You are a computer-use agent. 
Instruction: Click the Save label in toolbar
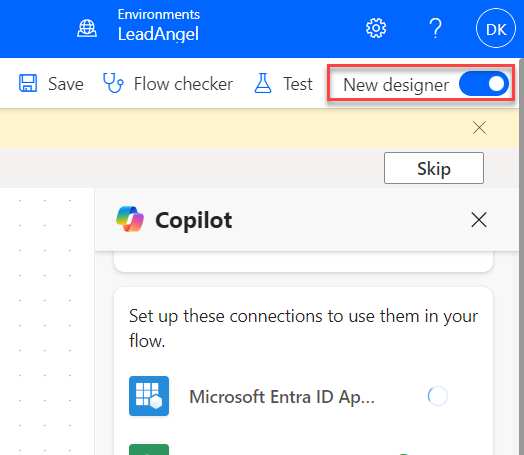click(66, 84)
